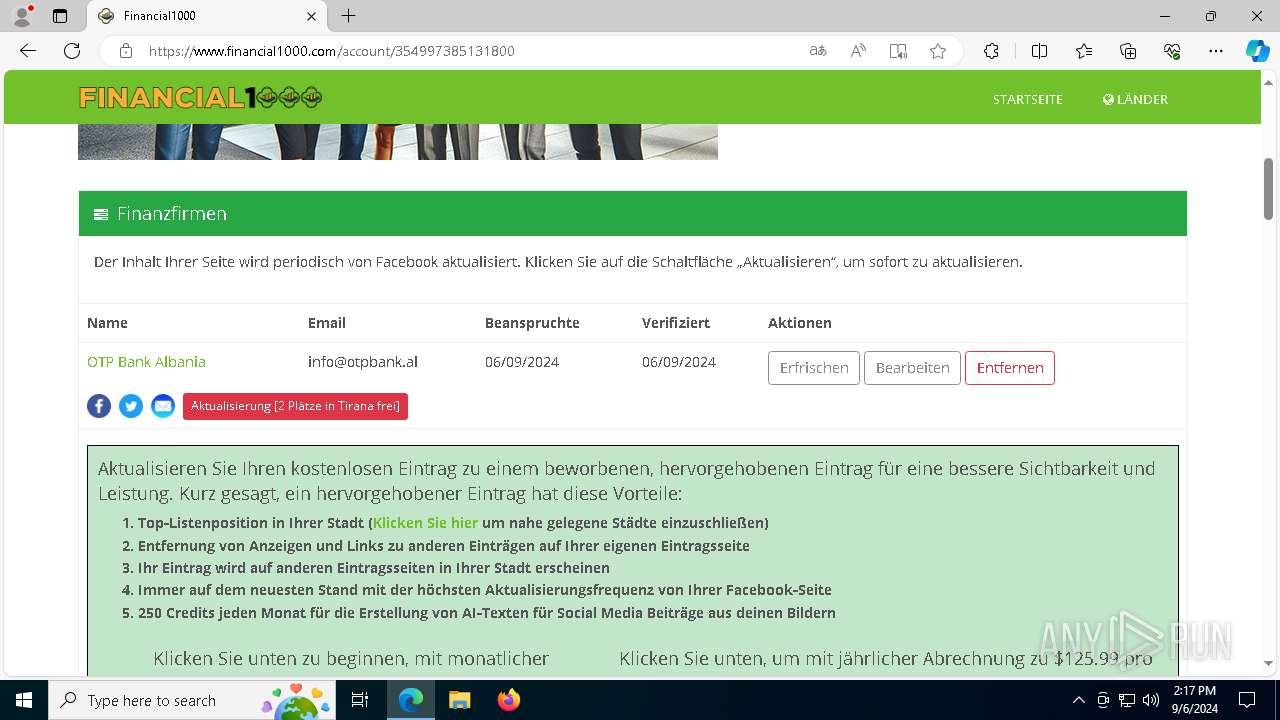The image size is (1280, 720).
Task: Open the Copilot sidebar icon
Action: (1257, 51)
